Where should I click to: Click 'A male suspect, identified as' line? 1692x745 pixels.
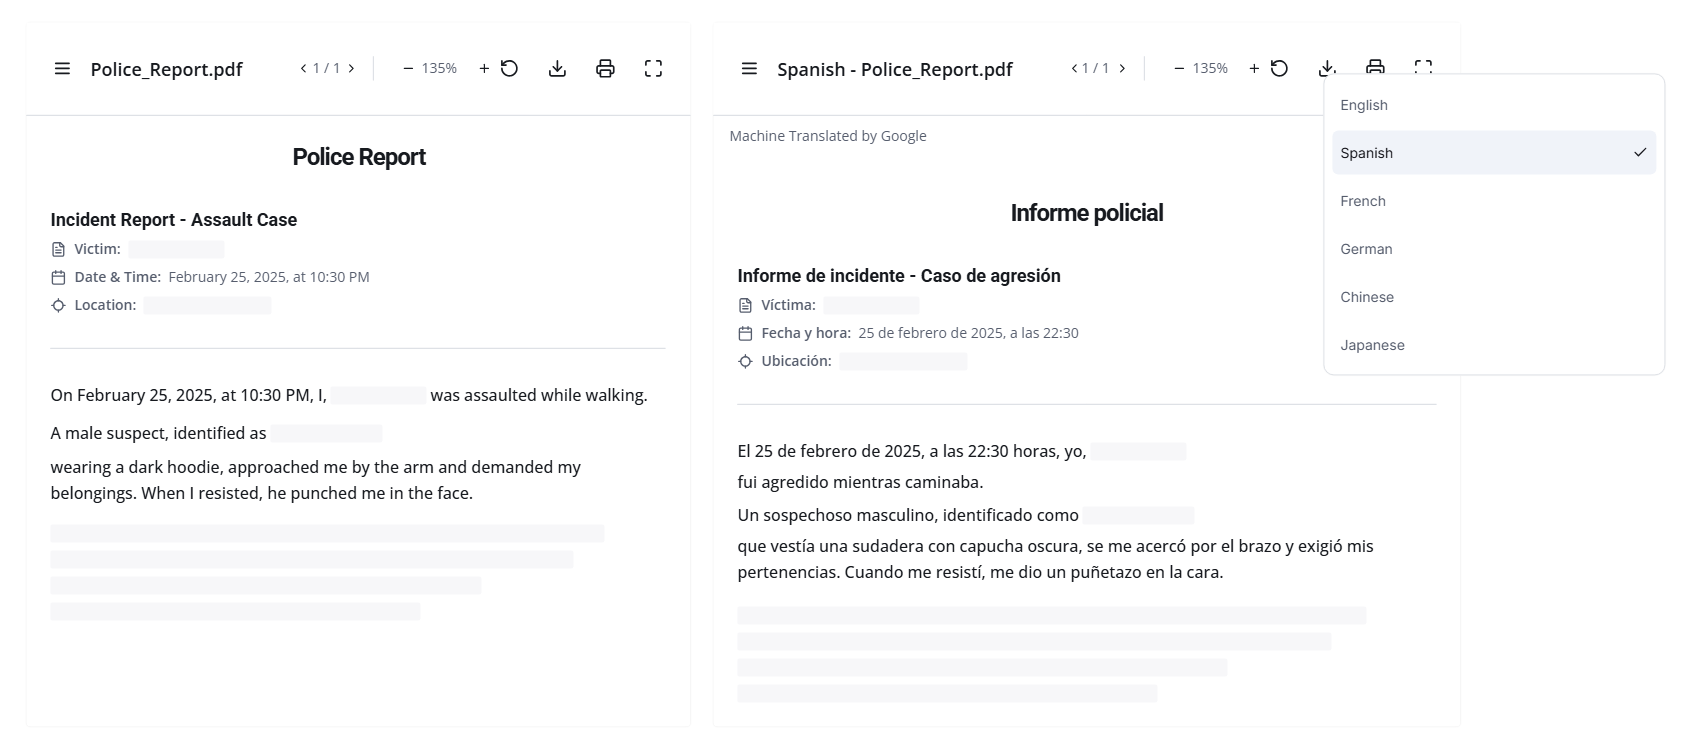[158, 433]
